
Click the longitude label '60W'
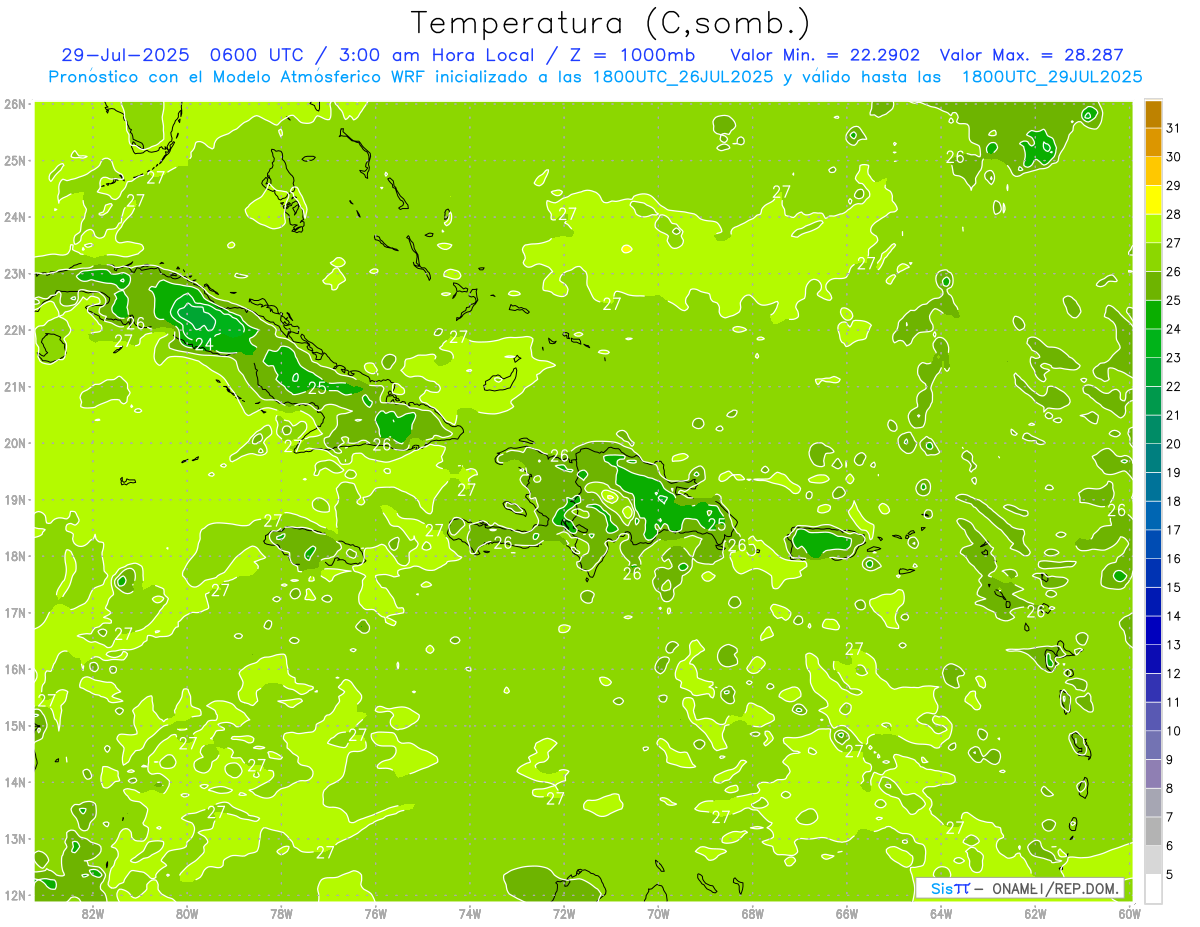pyautogui.click(x=1130, y=913)
